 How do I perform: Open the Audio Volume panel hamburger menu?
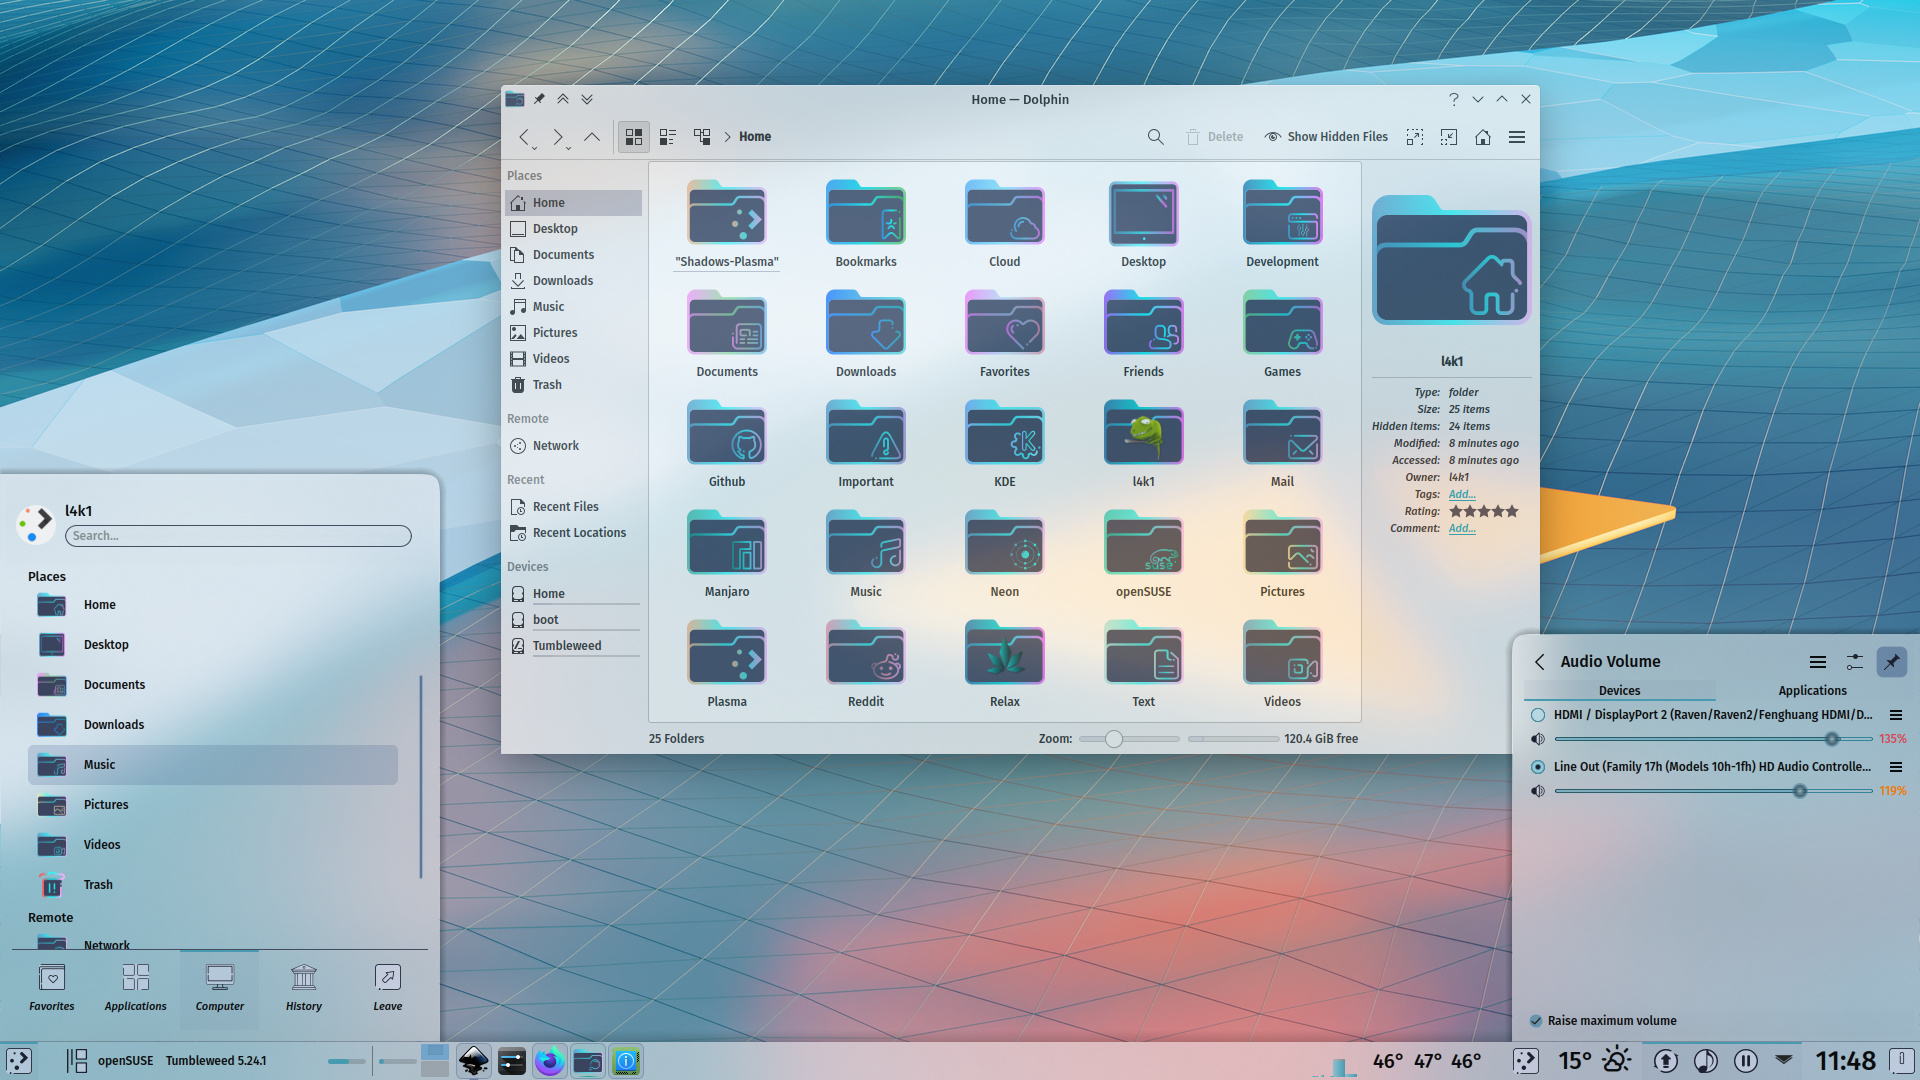click(1818, 662)
